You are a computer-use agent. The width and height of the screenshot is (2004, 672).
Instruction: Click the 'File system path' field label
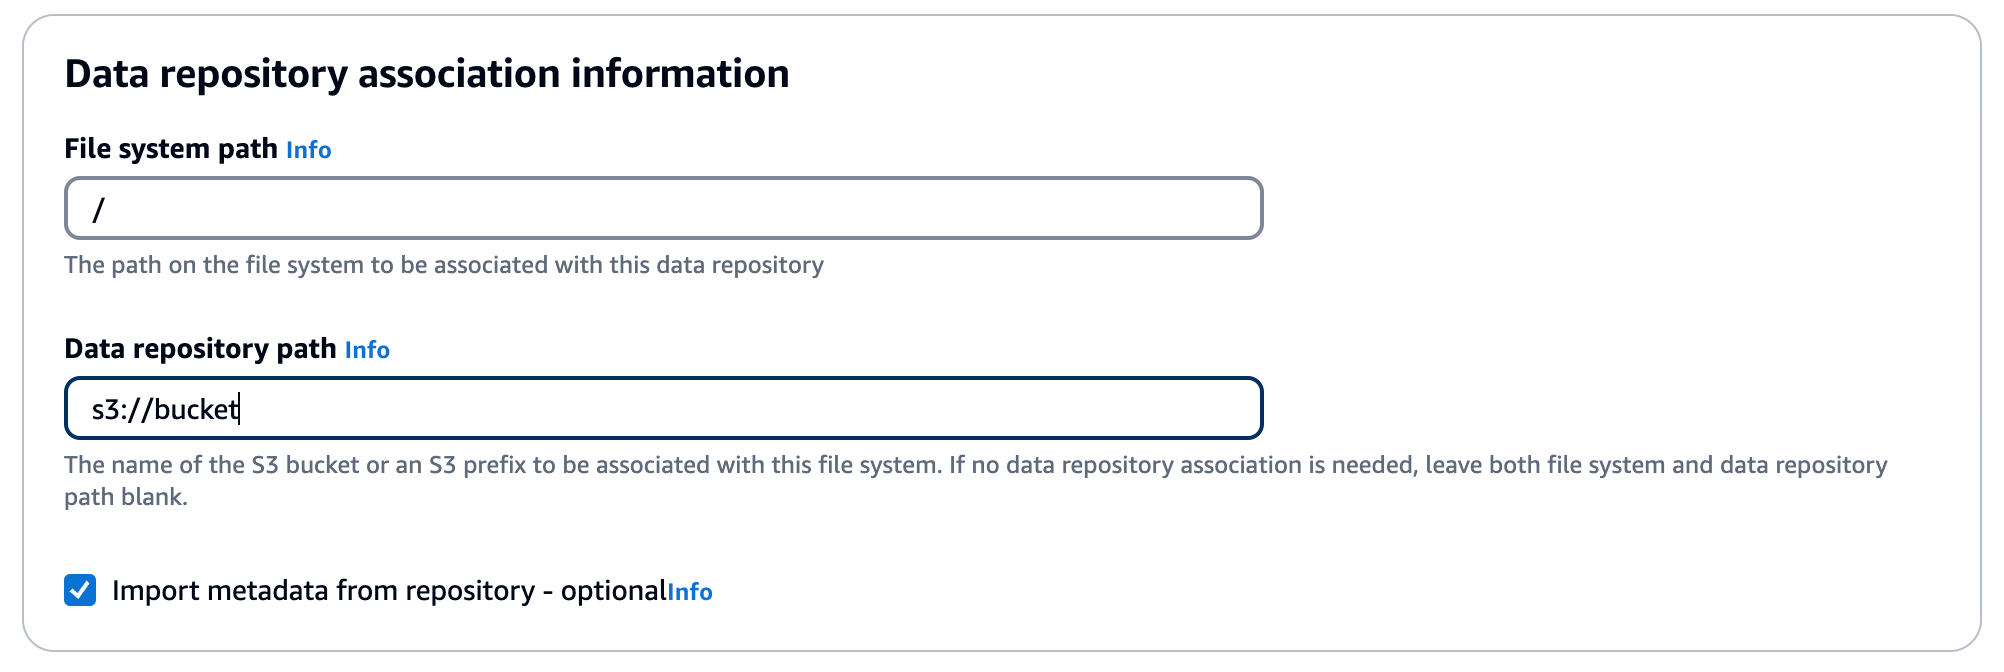[x=170, y=149]
